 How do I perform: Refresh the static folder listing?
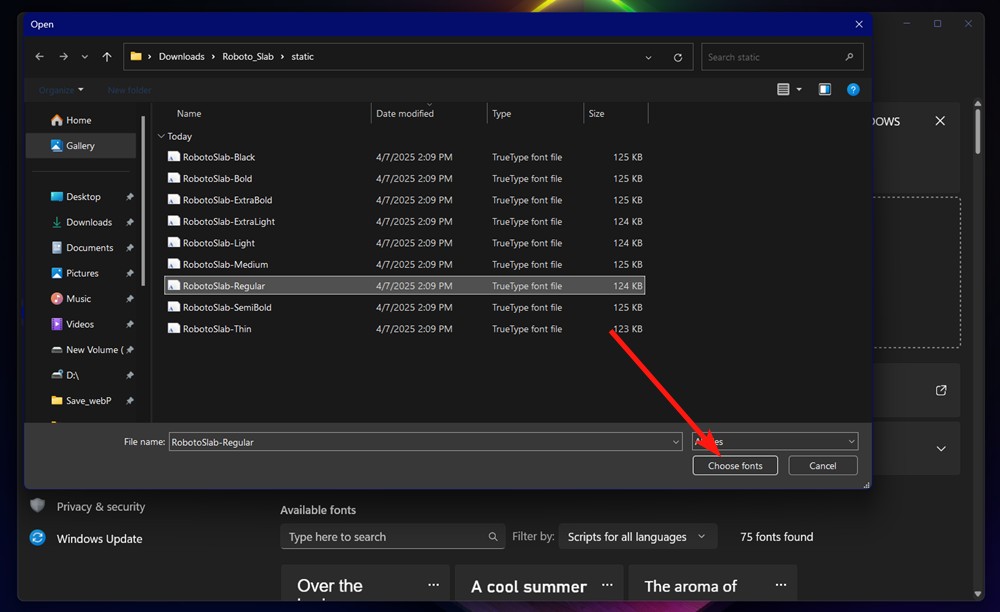[677, 57]
